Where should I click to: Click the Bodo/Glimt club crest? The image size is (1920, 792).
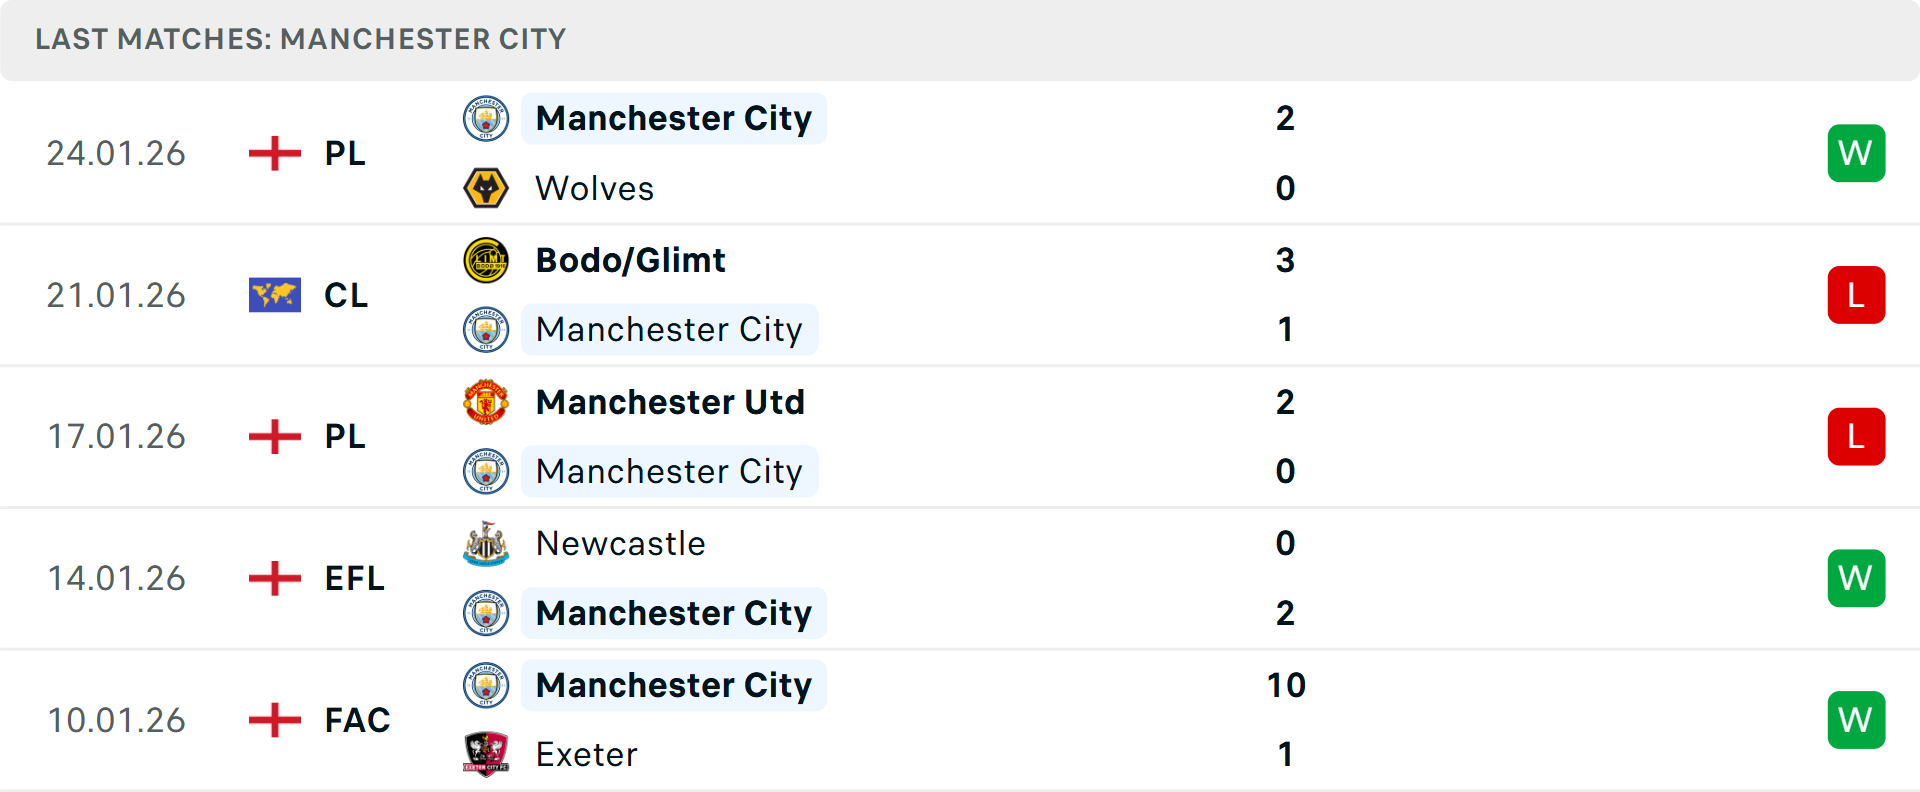pyautogui.click(x=486, y=260)
